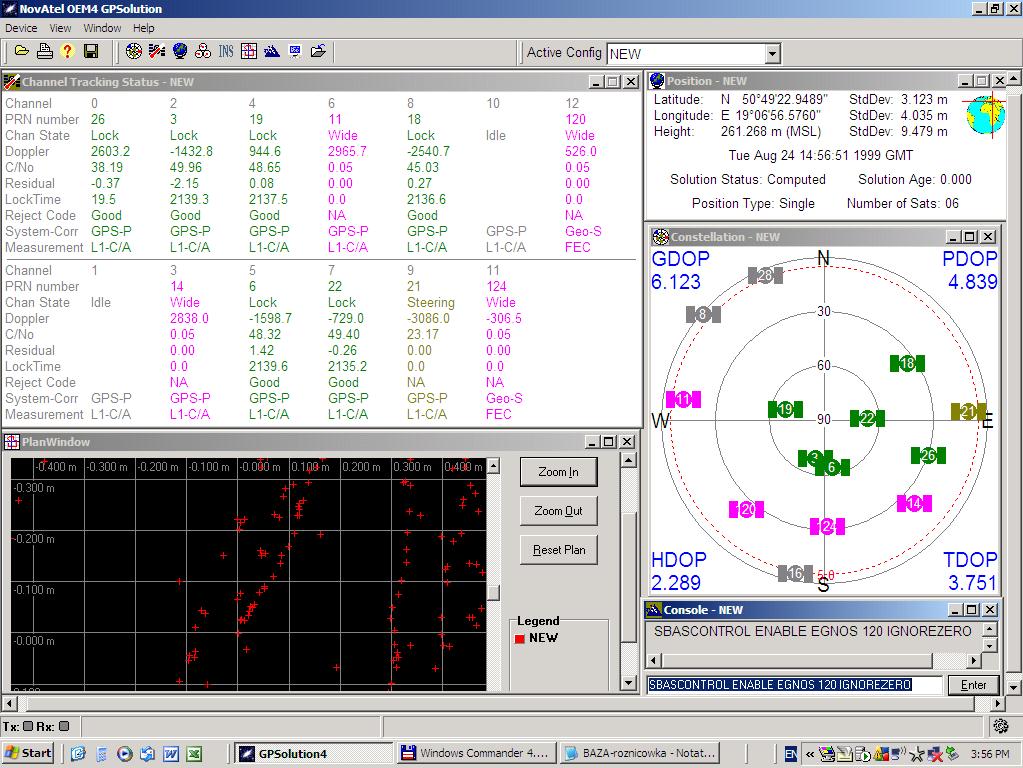
Task: Click the Enter button in Console
Action: pyautogui.click(x=973, y=684)
